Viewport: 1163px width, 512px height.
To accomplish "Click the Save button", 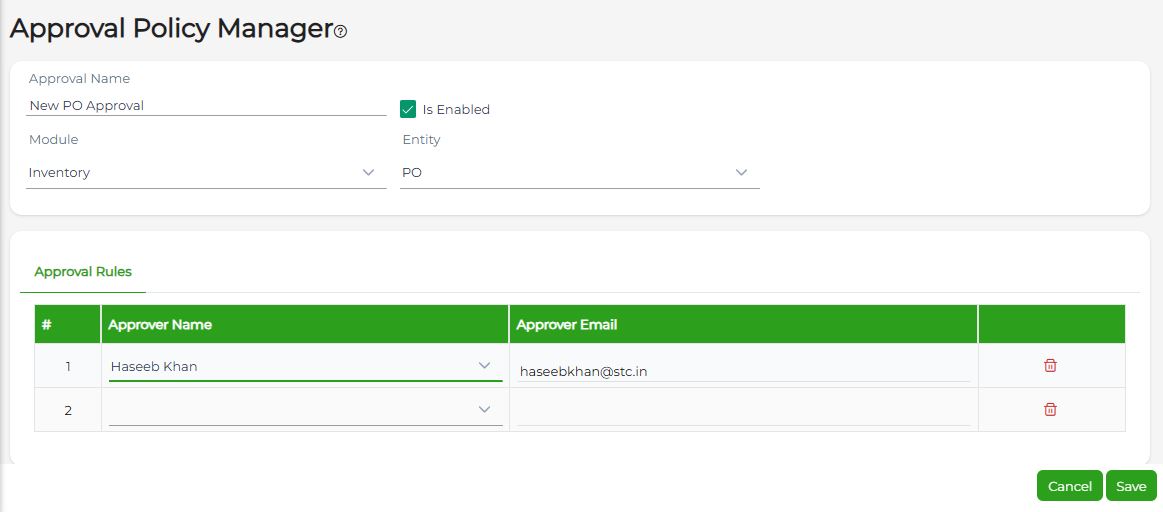I will click(x=1131, y=486).
